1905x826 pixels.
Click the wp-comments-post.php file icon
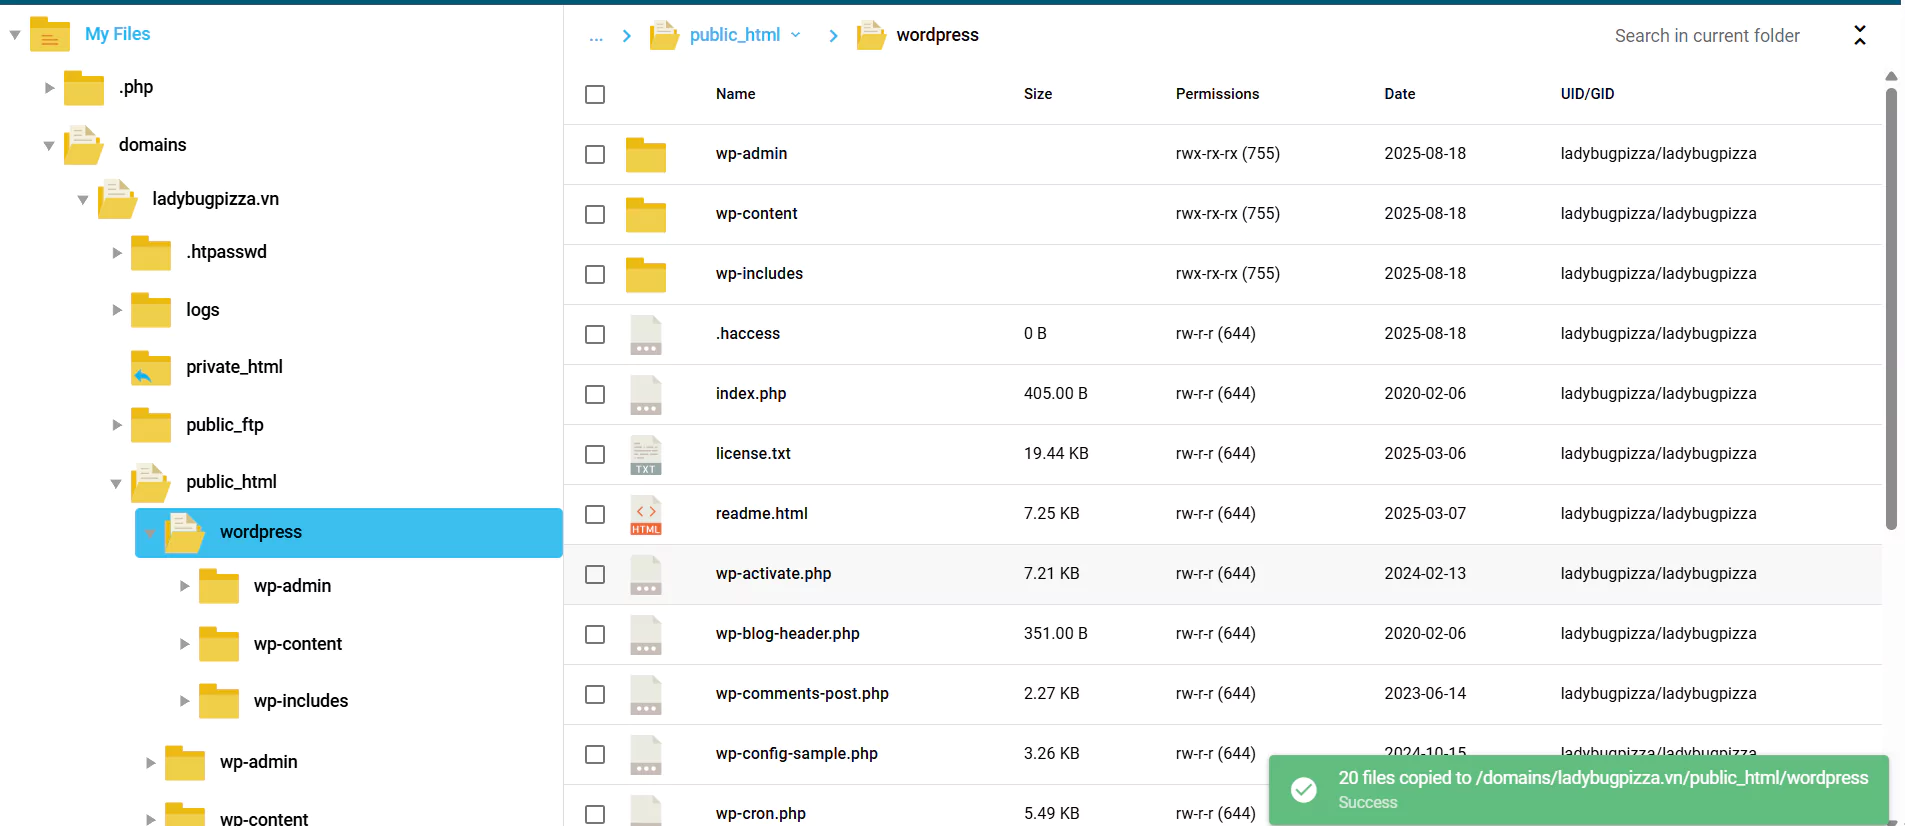(646, 695)
